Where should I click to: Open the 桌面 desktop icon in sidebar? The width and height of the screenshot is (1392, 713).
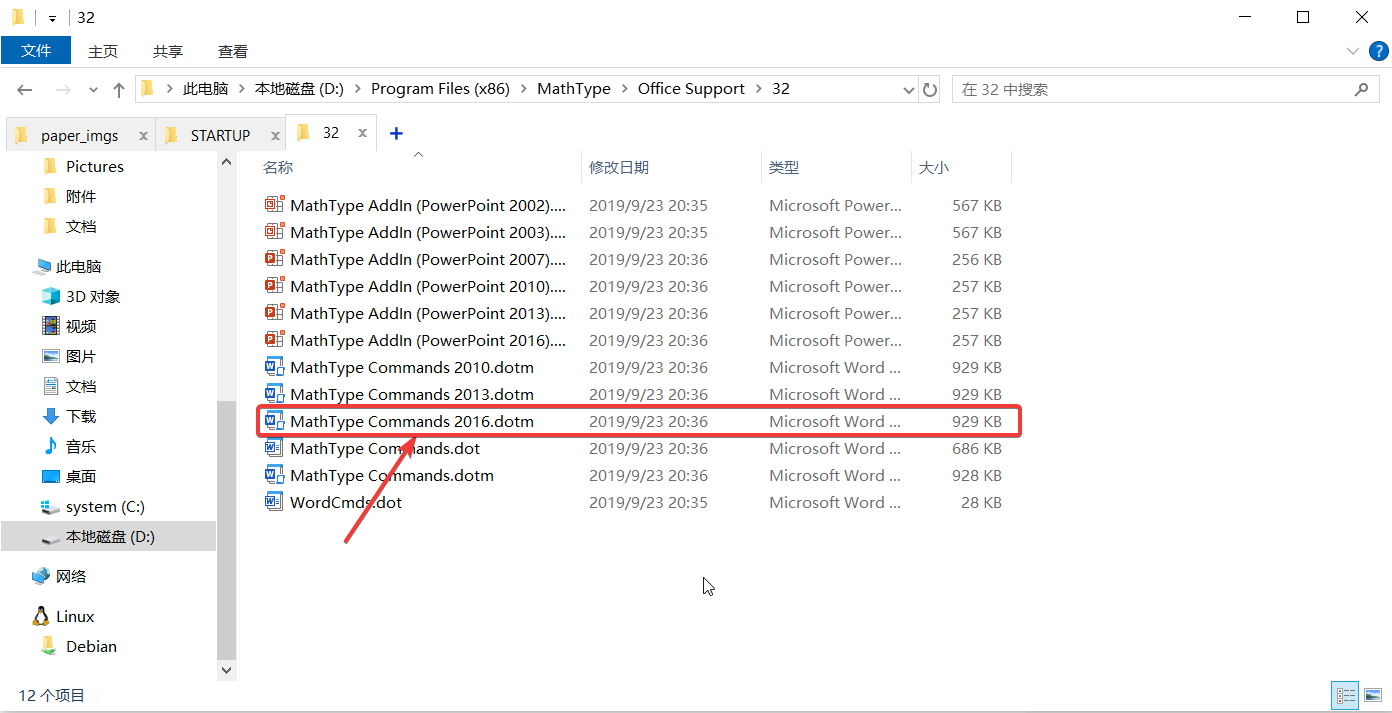coord(51,476)
